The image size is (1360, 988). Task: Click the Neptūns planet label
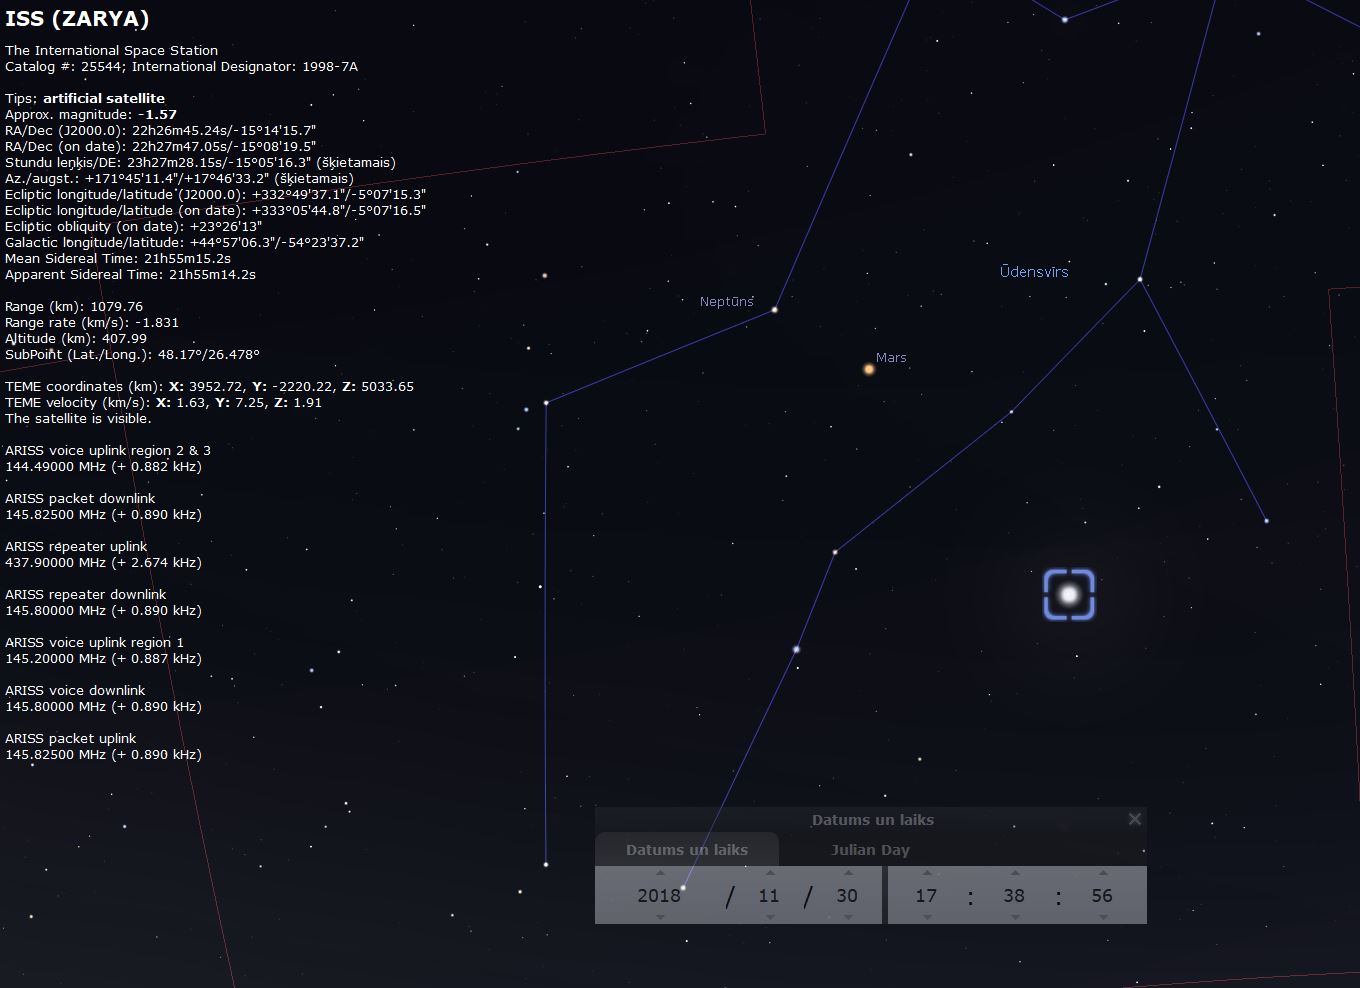click(727, 301)
